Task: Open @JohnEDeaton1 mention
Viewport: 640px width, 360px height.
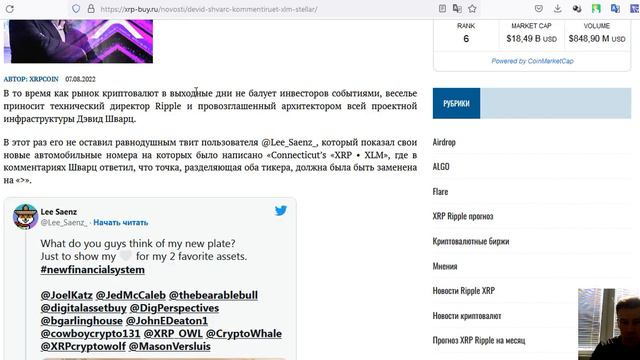Action: pyautogui.click(x=167, y=321)
